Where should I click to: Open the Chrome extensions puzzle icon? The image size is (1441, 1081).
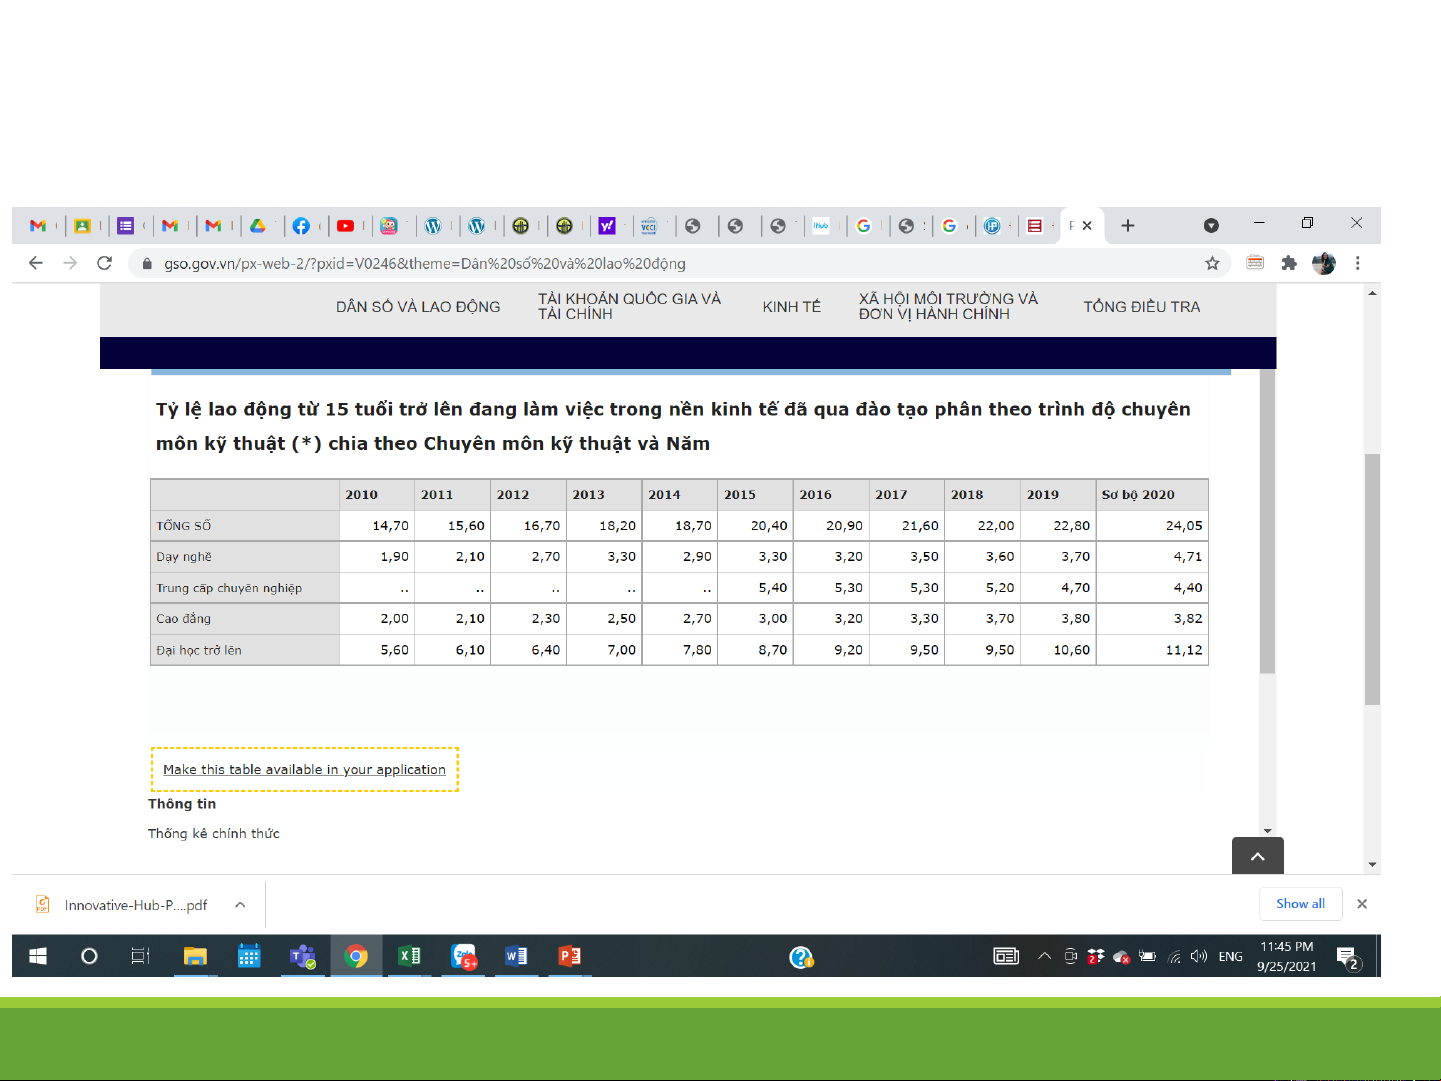pos(1289,263)
